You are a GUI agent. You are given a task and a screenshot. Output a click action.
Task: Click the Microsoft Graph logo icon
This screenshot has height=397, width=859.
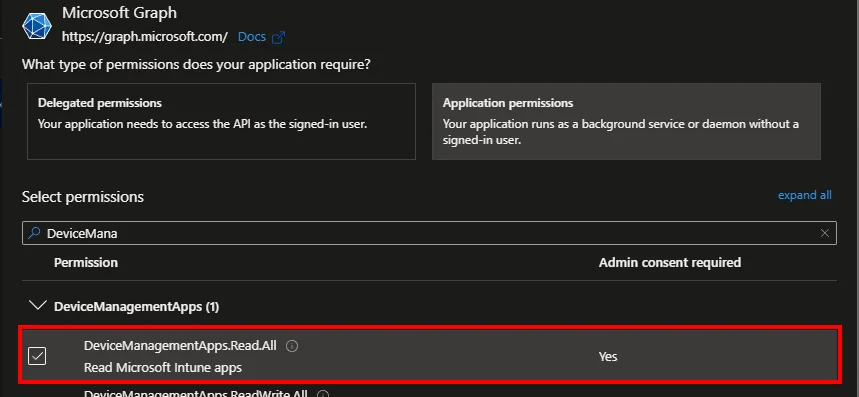point(37,26)
